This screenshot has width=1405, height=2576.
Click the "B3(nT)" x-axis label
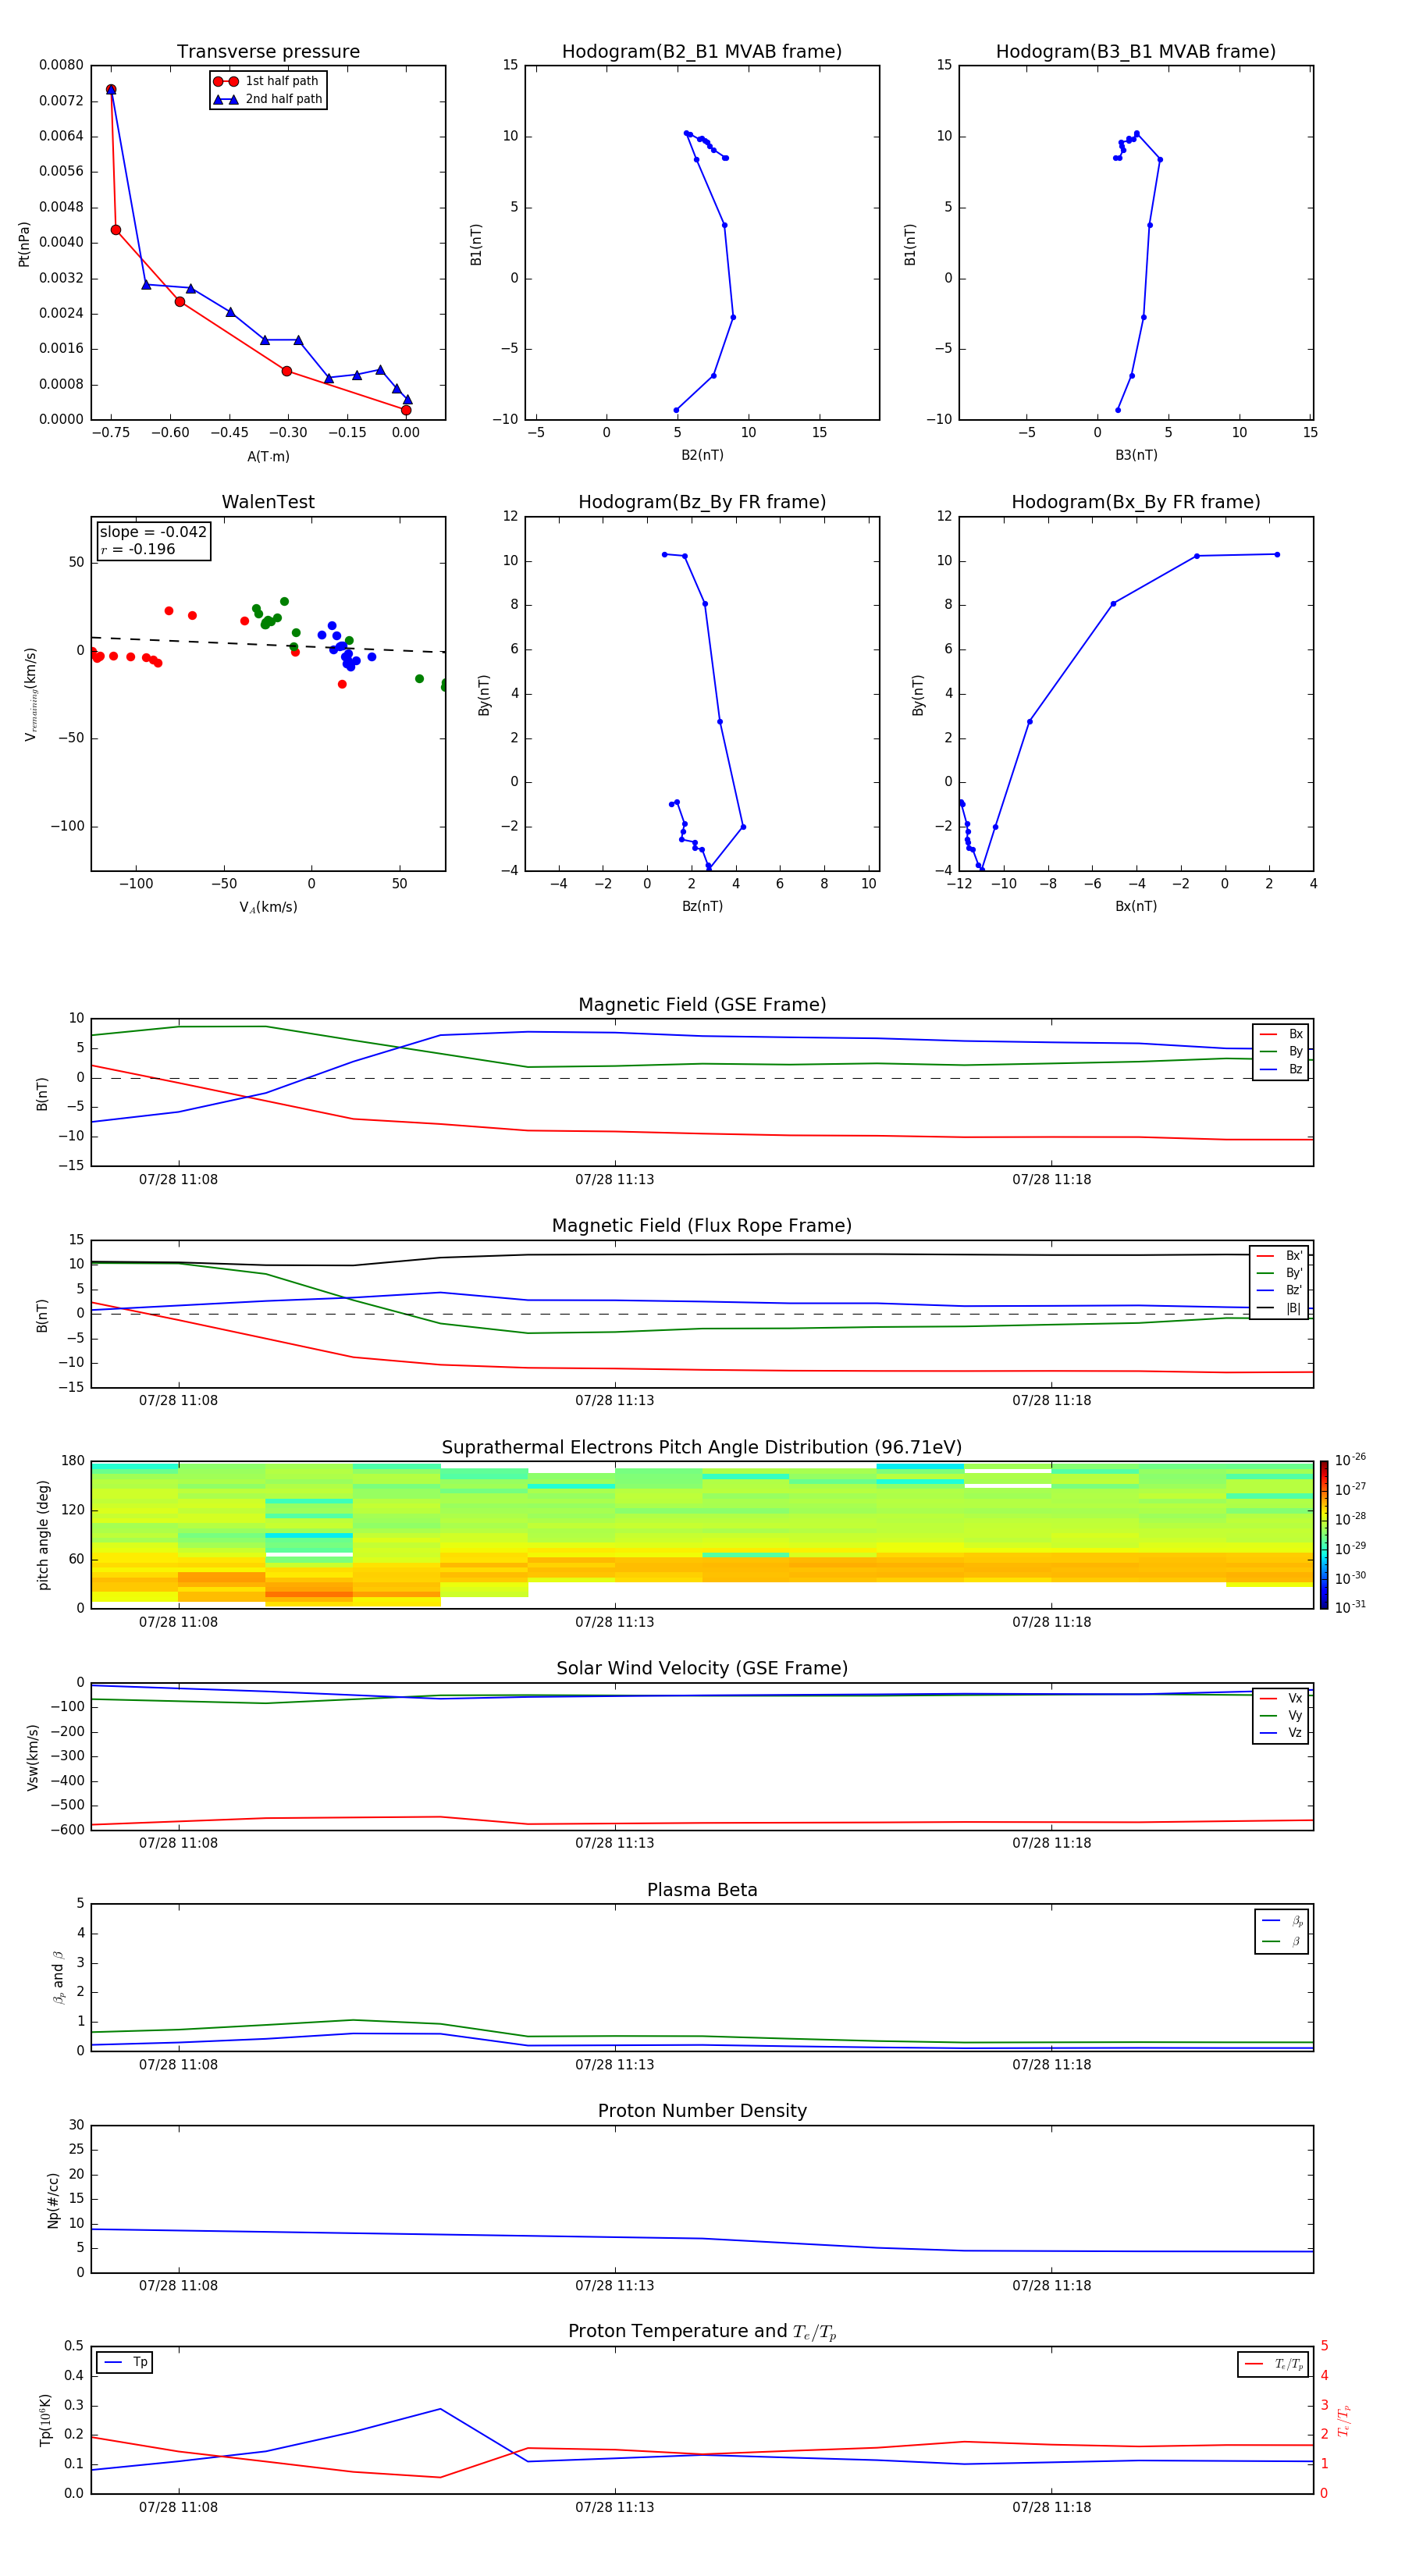(x=1136, y=456)
